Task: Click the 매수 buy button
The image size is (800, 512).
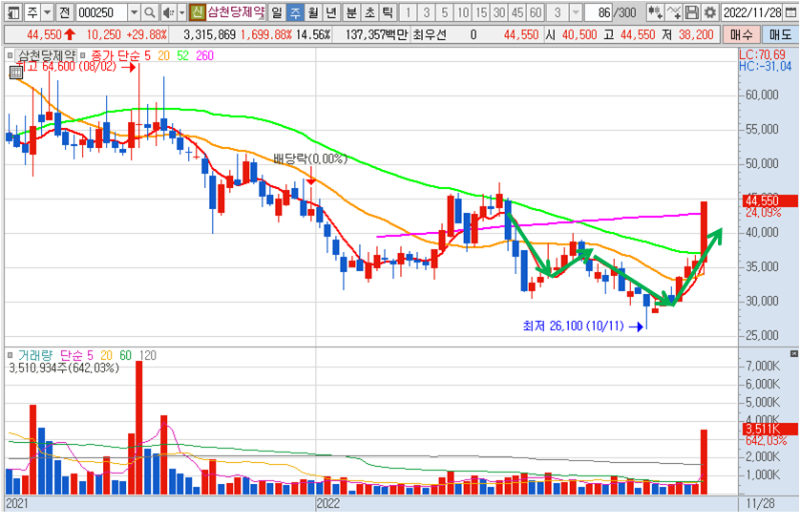Action: [741, 35]
